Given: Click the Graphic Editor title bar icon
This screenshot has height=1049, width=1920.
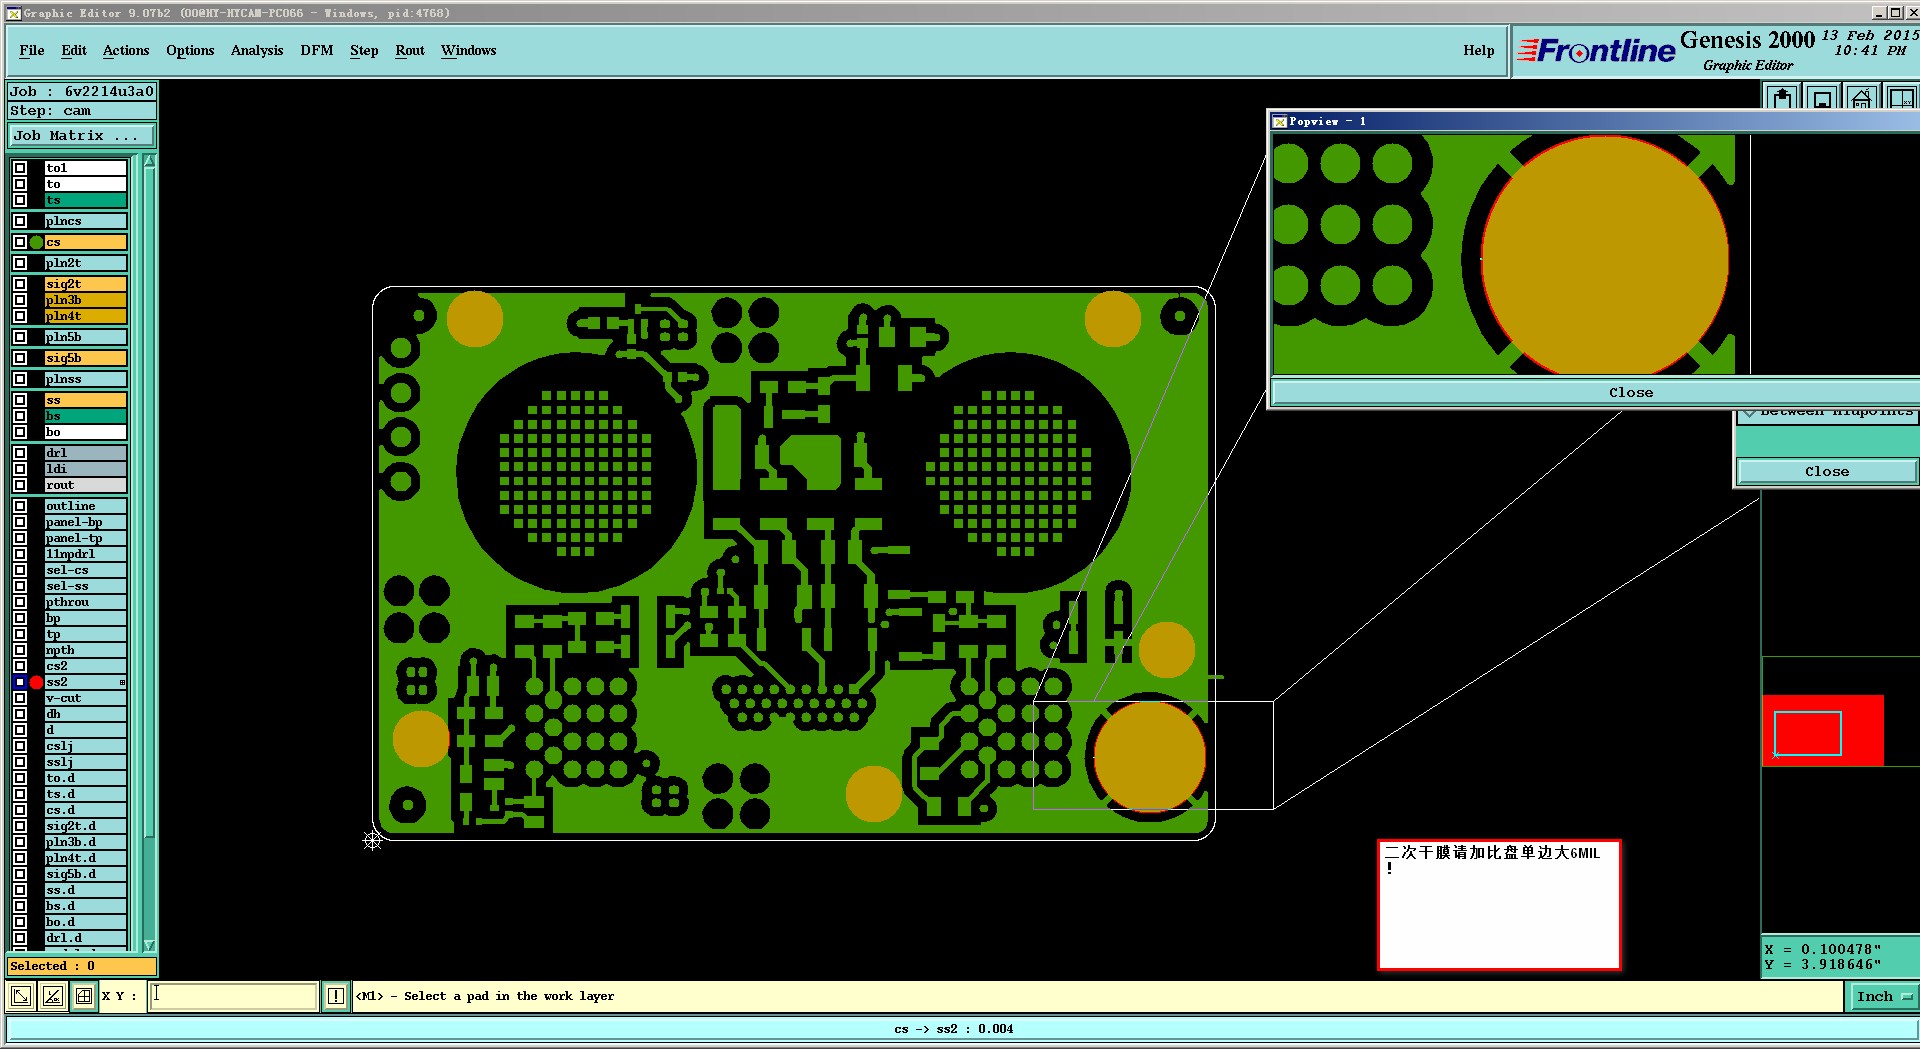Looking at the screenshot, I should pyautogui.click(x=14, y=13).
